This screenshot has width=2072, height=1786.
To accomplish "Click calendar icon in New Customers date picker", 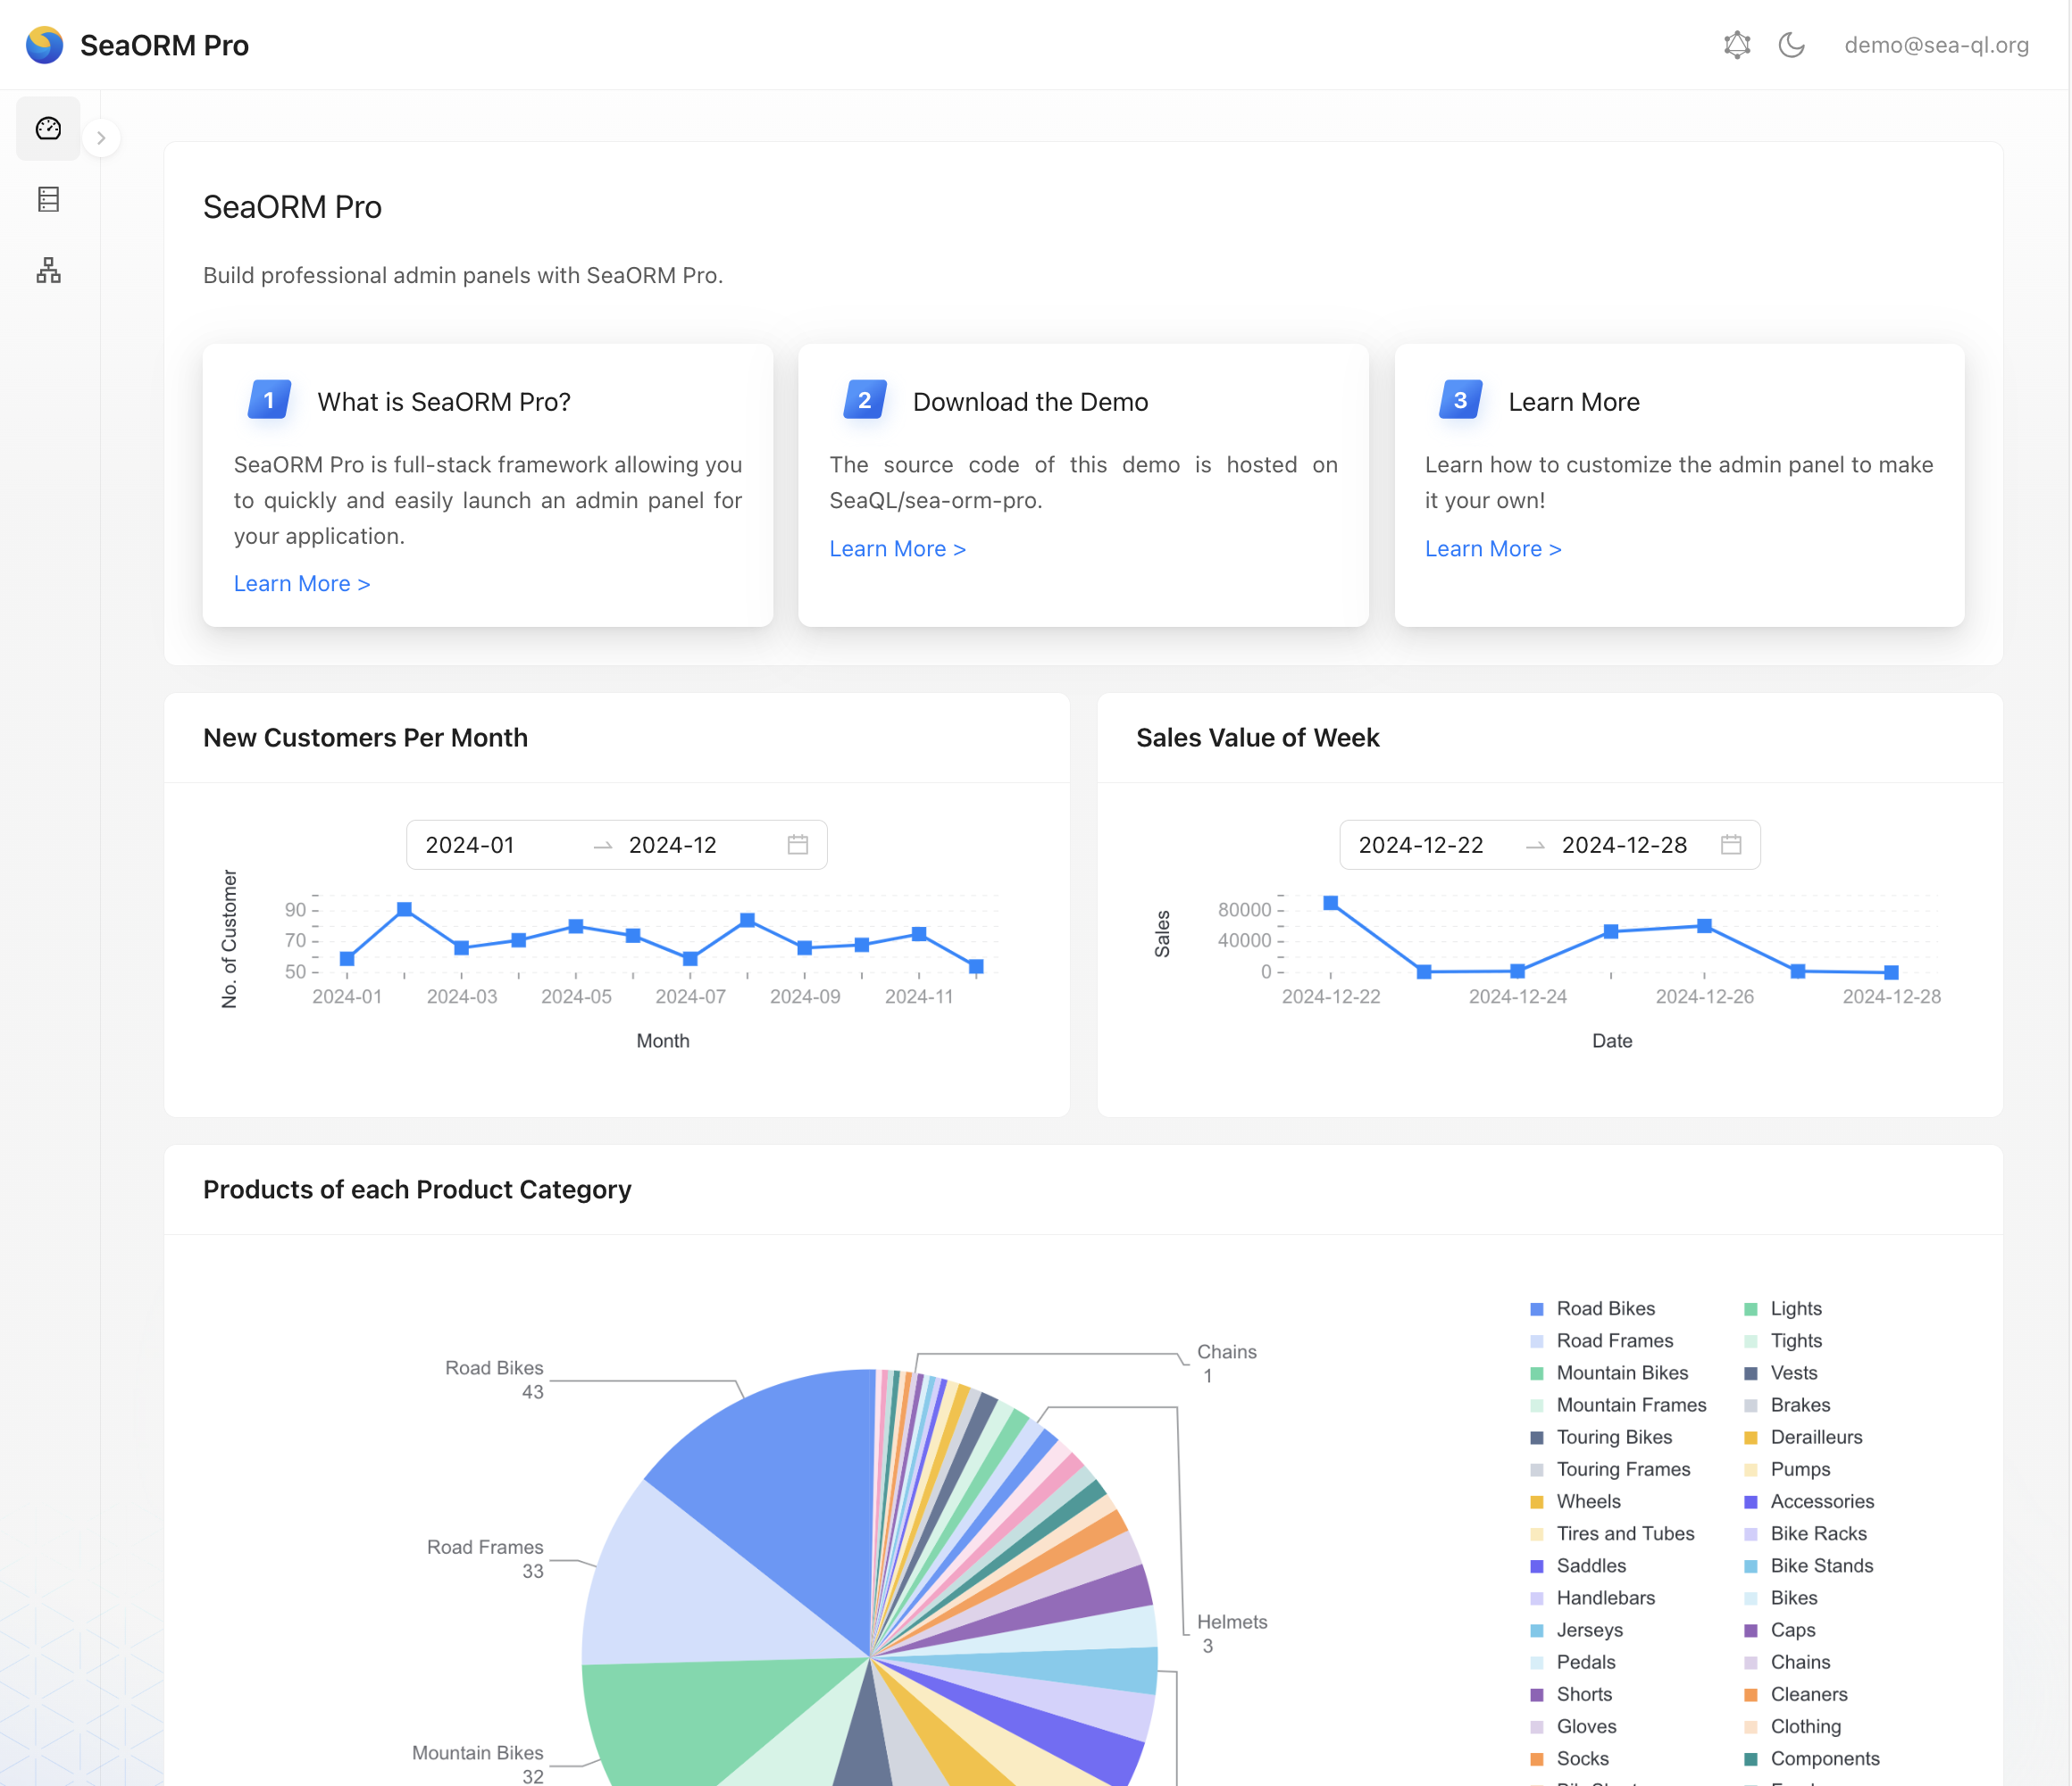I will click(x=797, y=845).
